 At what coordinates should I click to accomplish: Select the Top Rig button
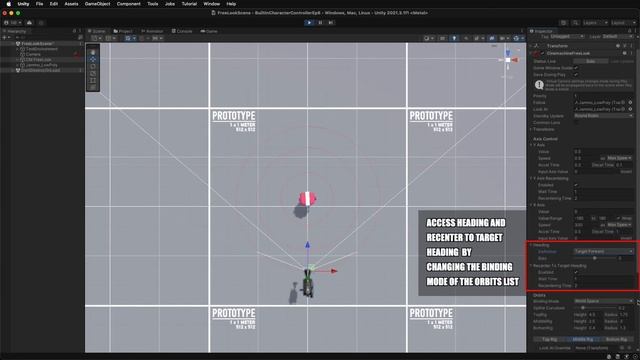pos(550,339)
